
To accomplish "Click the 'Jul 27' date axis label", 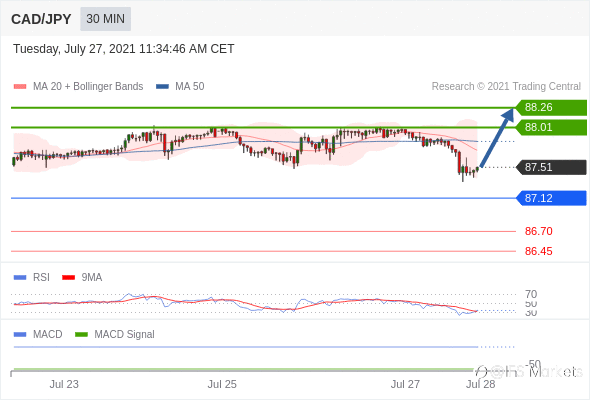I will [405, 384].
